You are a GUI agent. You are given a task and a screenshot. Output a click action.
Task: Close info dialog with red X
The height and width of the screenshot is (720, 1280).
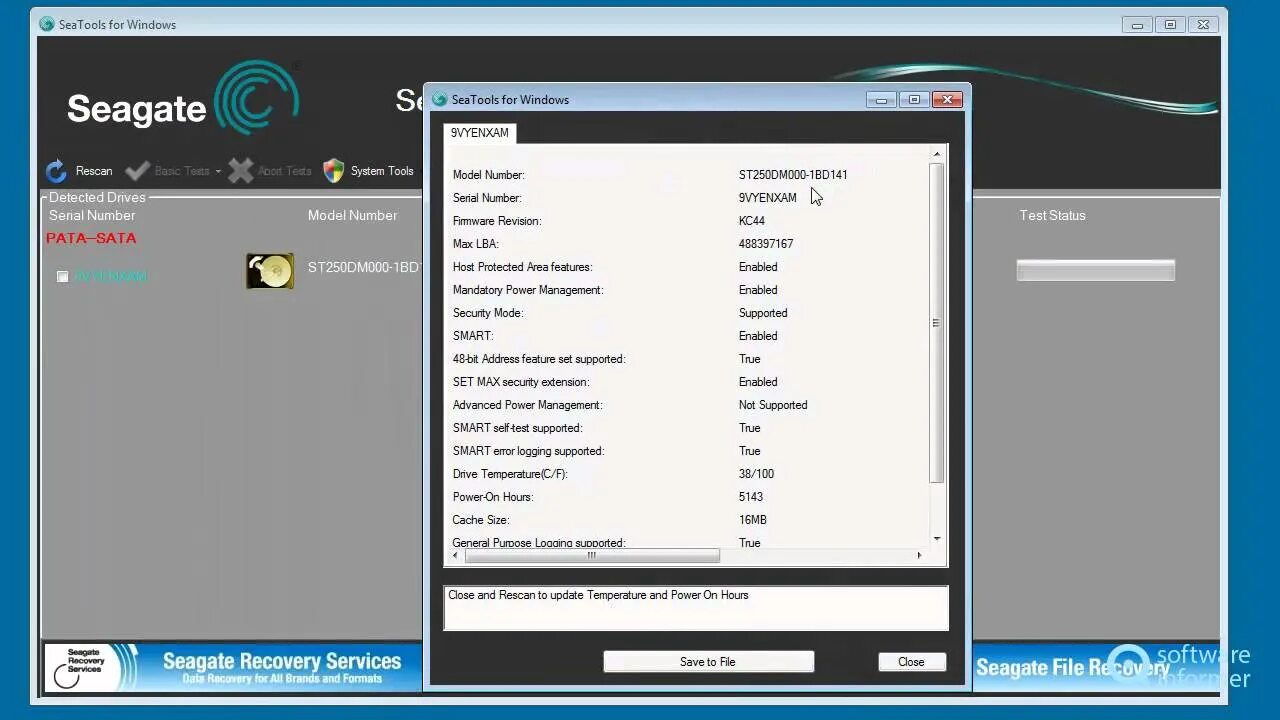click(947, 99)
